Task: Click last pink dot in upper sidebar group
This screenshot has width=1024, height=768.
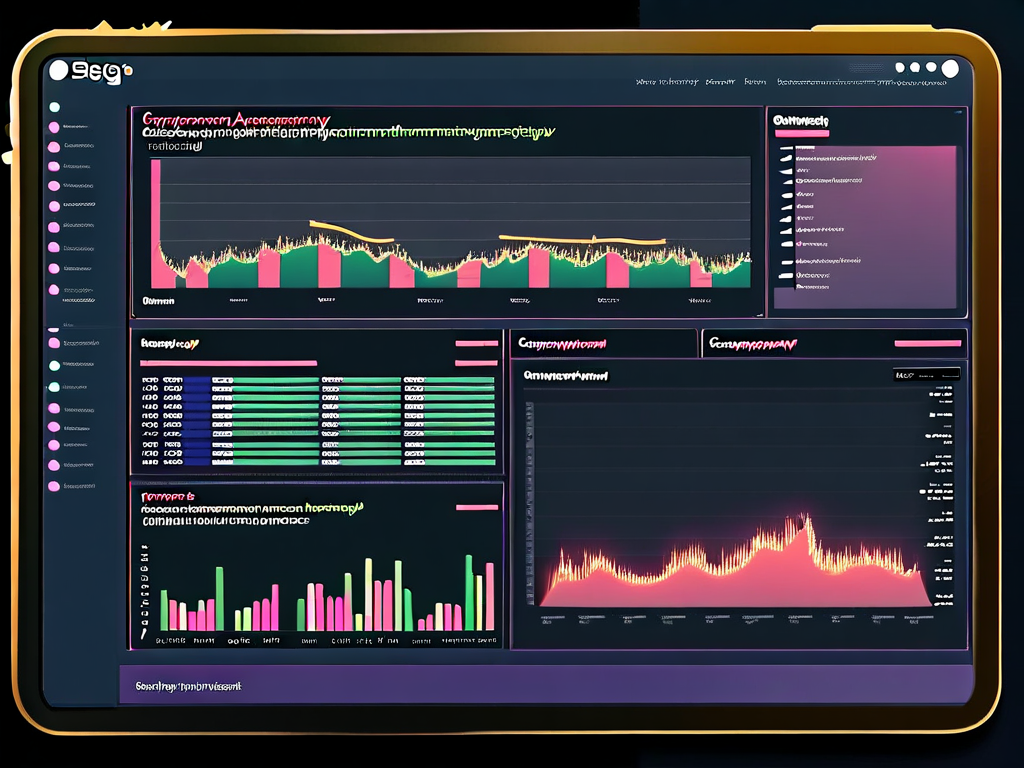Action: (x=54, y=291)
